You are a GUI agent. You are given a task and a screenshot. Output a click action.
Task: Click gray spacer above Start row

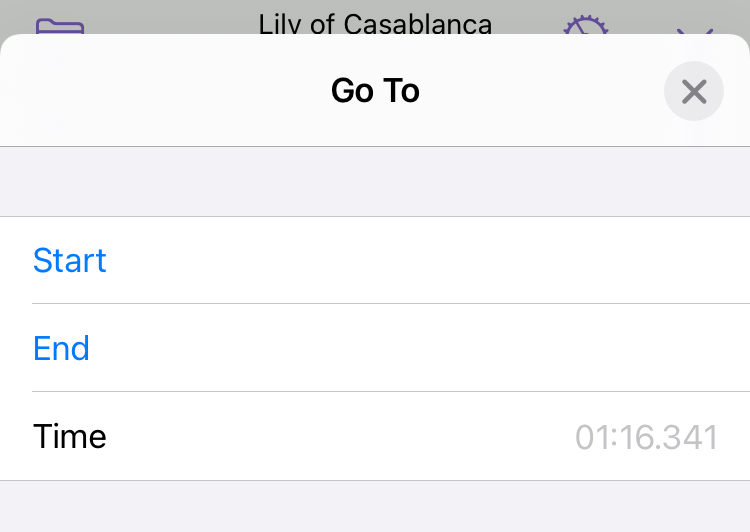tap(375, 182)
